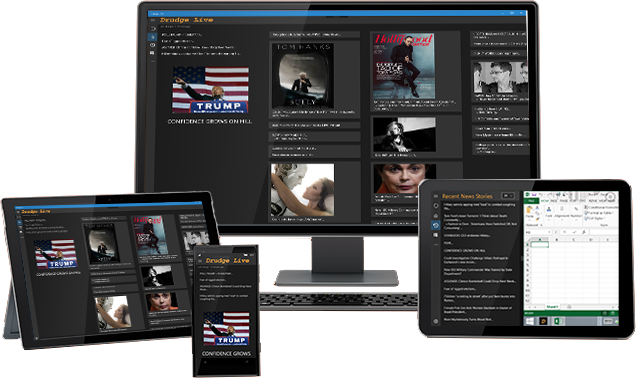Click the Trump flag image on the Surface tablet

pyautogui.click(x=56, y=255)
